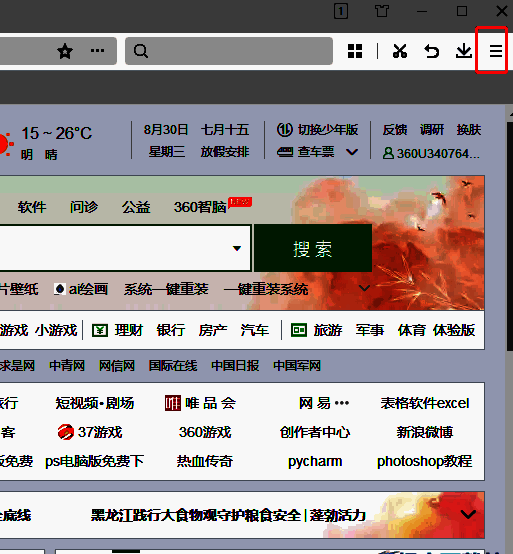Click the 体验版 link
The width and height of the screenshot is (513, 554).
pyautogui.click(x=454, y=330)
